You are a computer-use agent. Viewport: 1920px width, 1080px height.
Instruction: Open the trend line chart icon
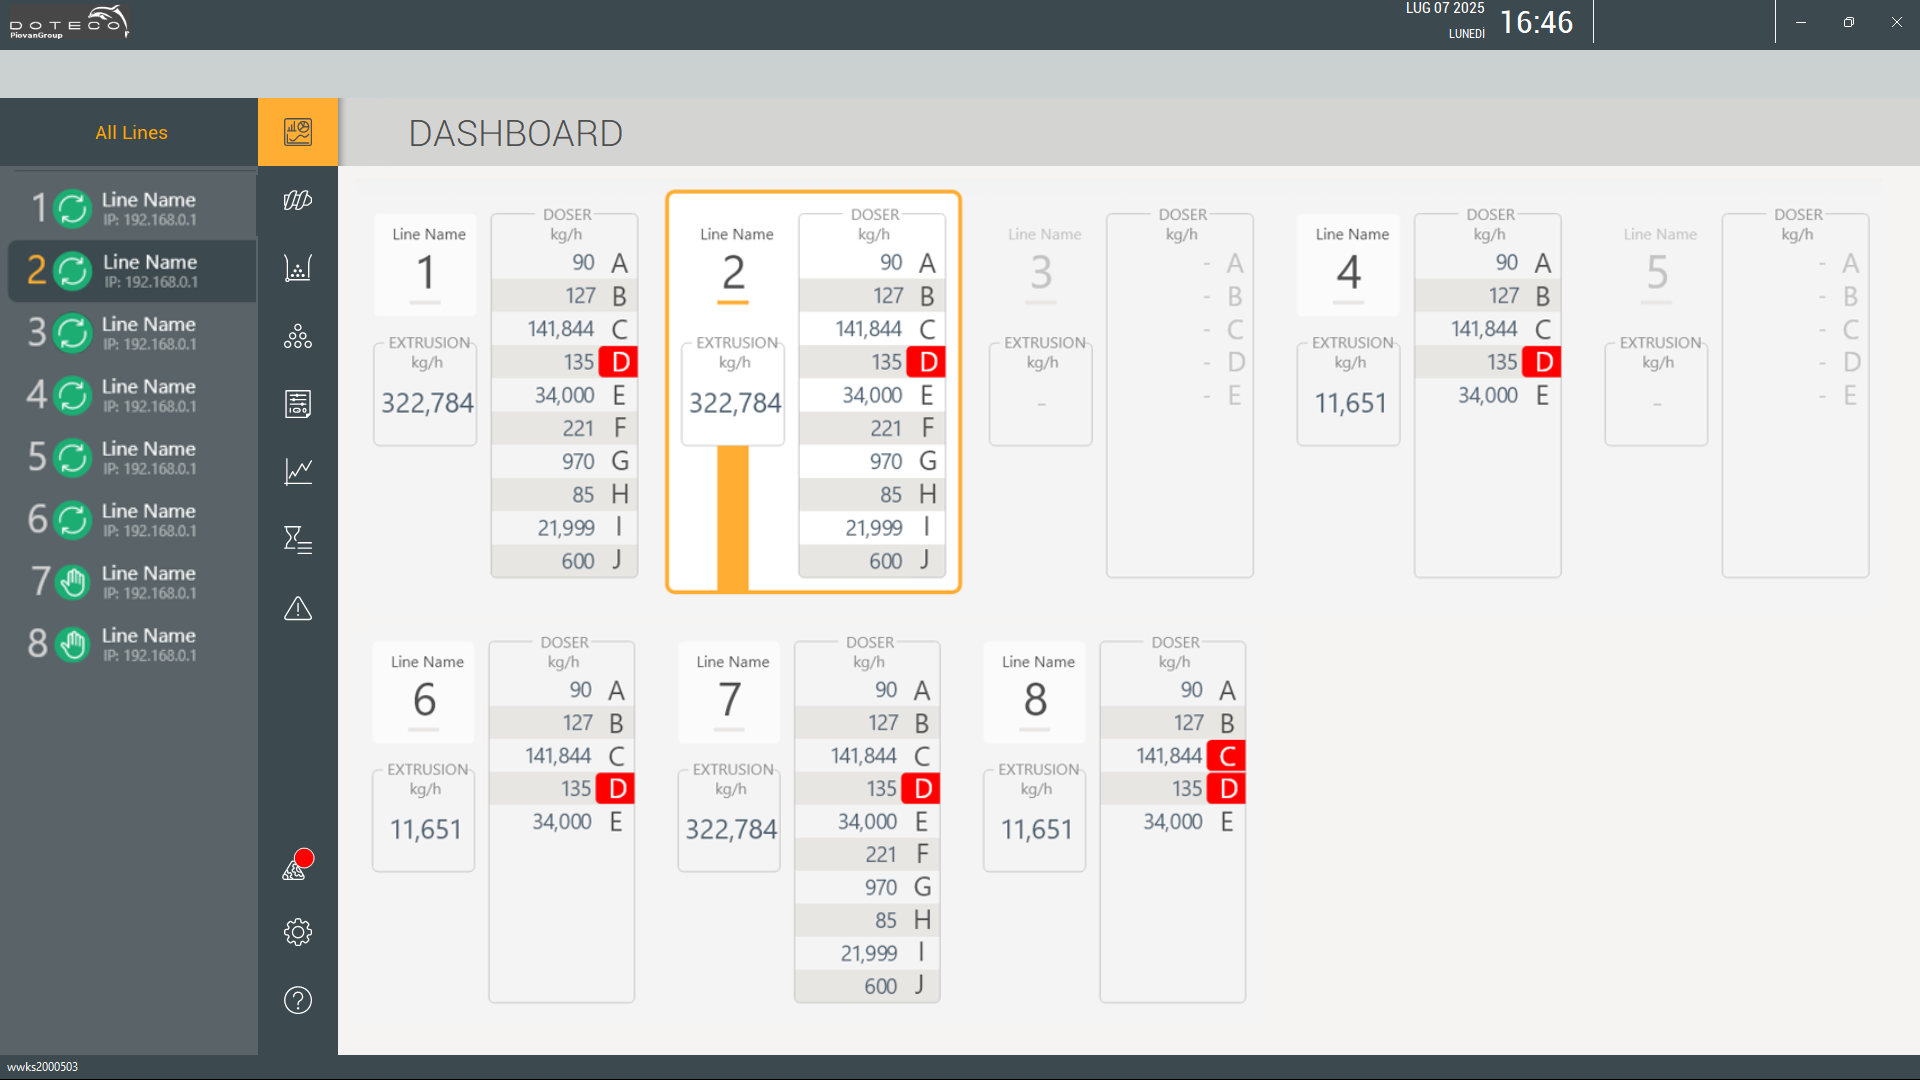(x=298, y=471)
